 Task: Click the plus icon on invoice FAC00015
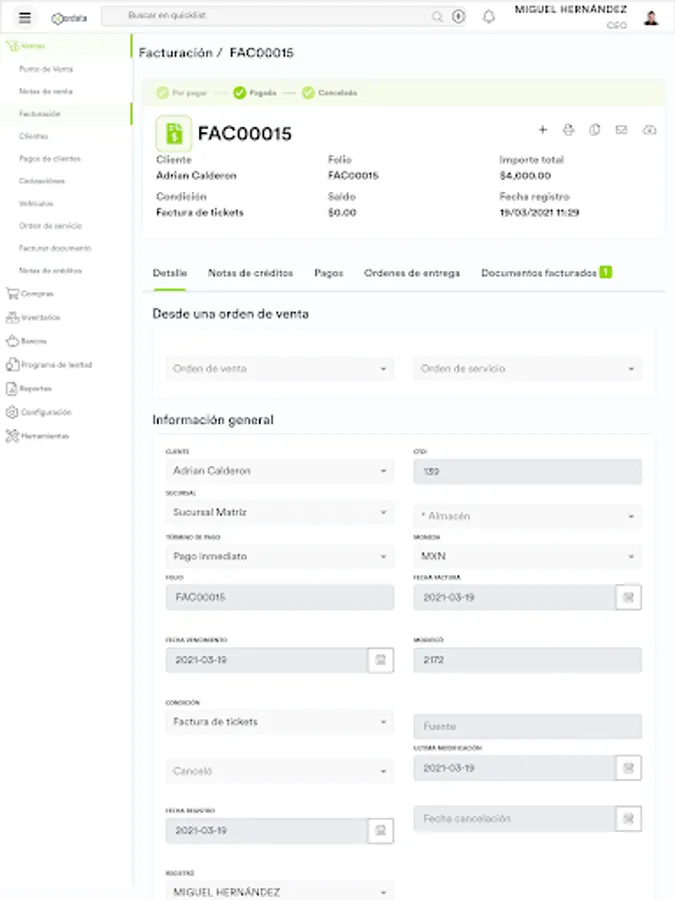point(543,130)
